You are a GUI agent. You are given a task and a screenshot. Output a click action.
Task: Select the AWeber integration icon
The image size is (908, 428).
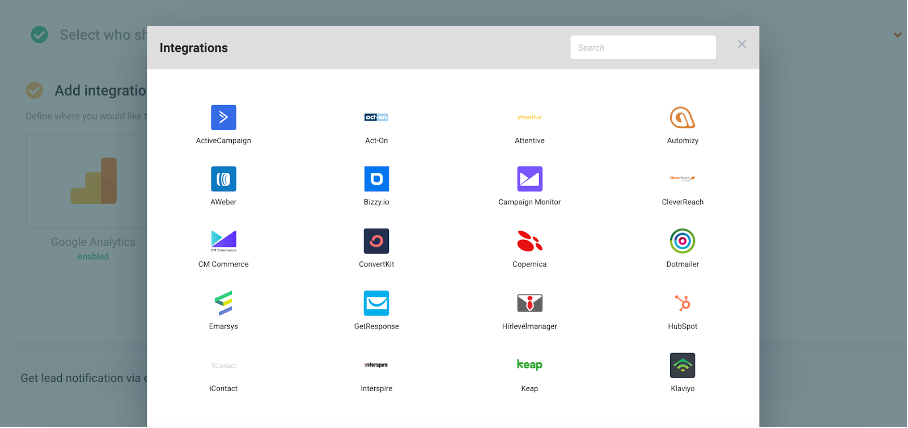click(223, 179)
